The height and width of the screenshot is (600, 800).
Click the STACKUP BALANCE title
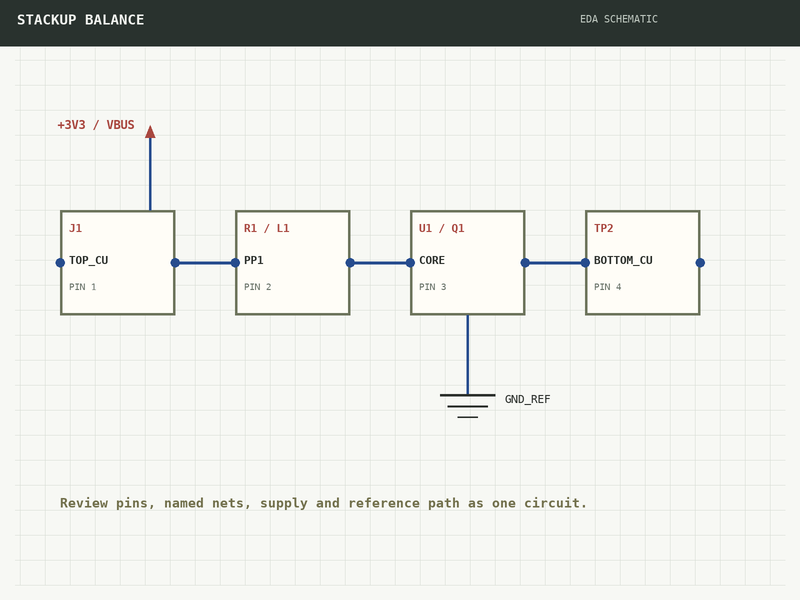click(x=81, y=20)
